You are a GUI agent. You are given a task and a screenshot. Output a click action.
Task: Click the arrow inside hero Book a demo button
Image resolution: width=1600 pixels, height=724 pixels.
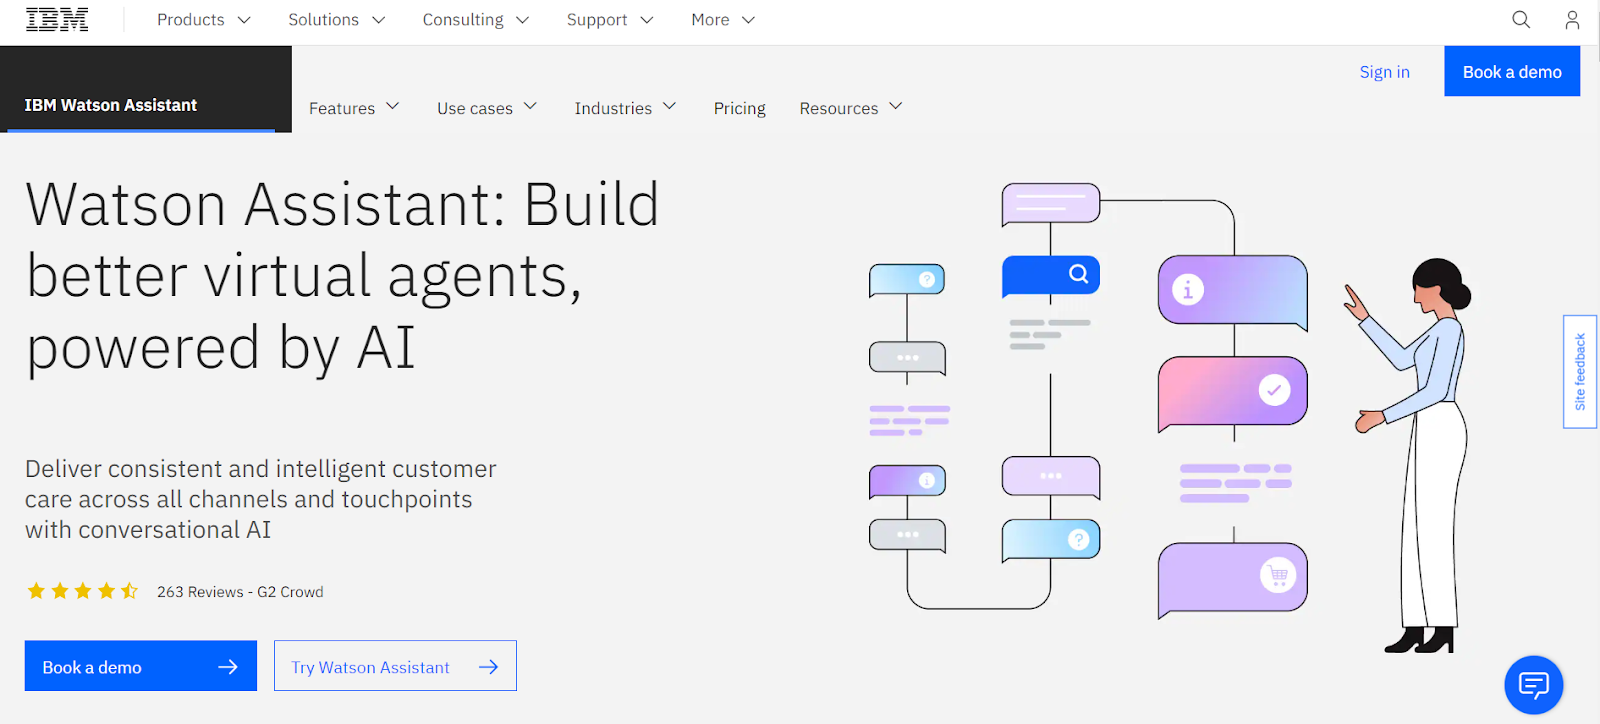(228, 667)
